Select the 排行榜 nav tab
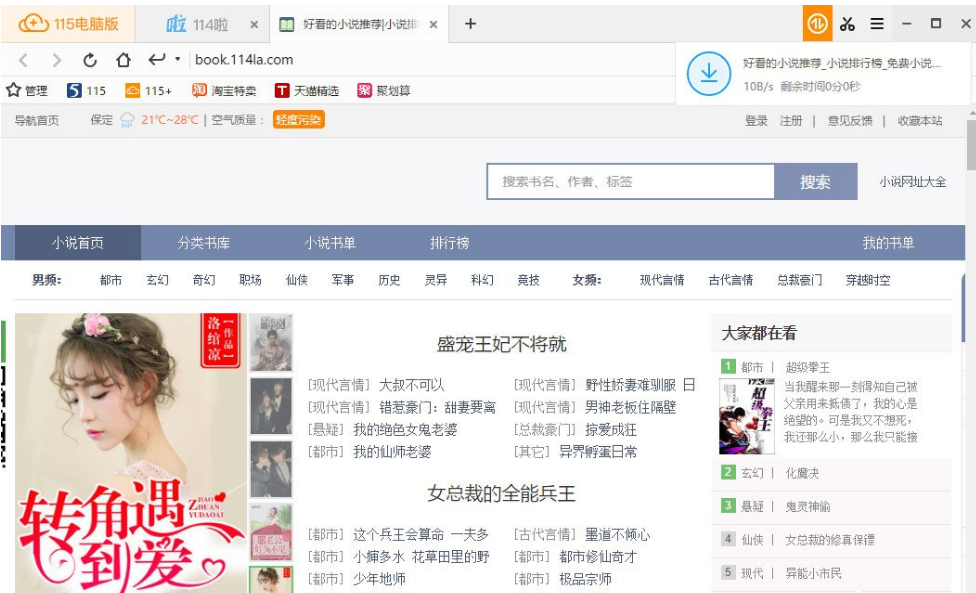976x593 pixels. (449, 243)
